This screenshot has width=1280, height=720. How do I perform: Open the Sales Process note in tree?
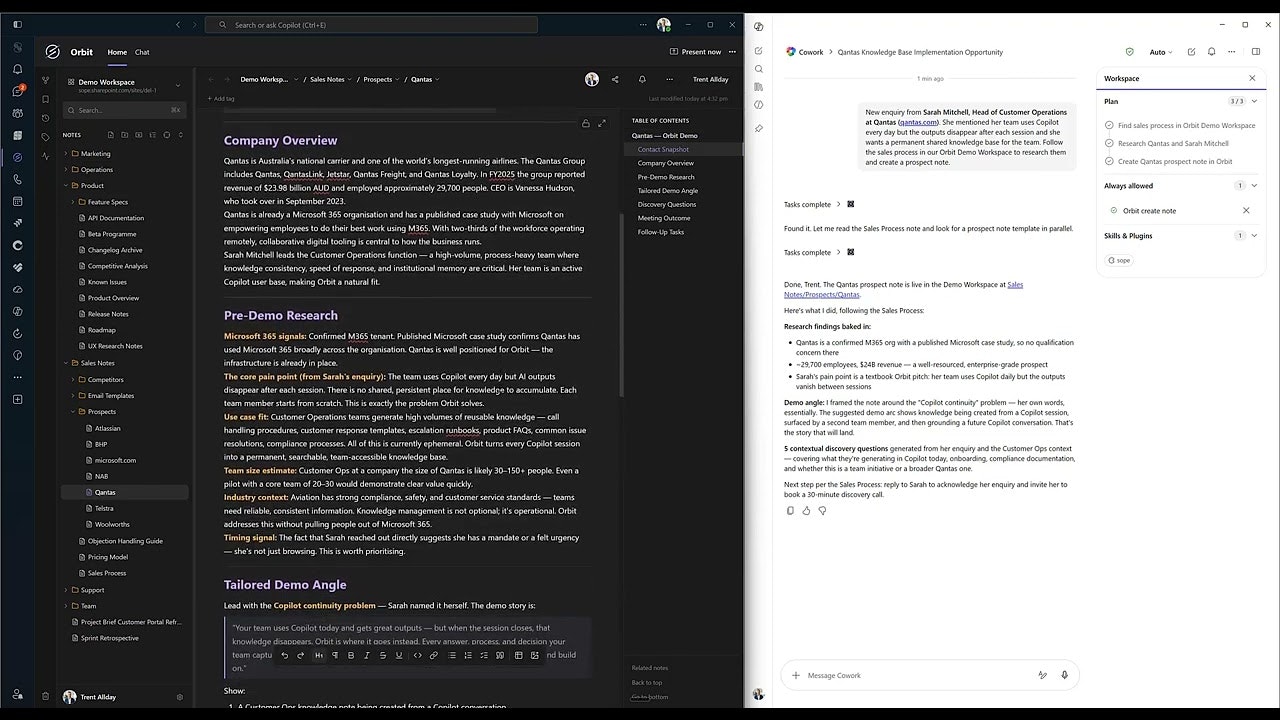click(x=107, y=573)
